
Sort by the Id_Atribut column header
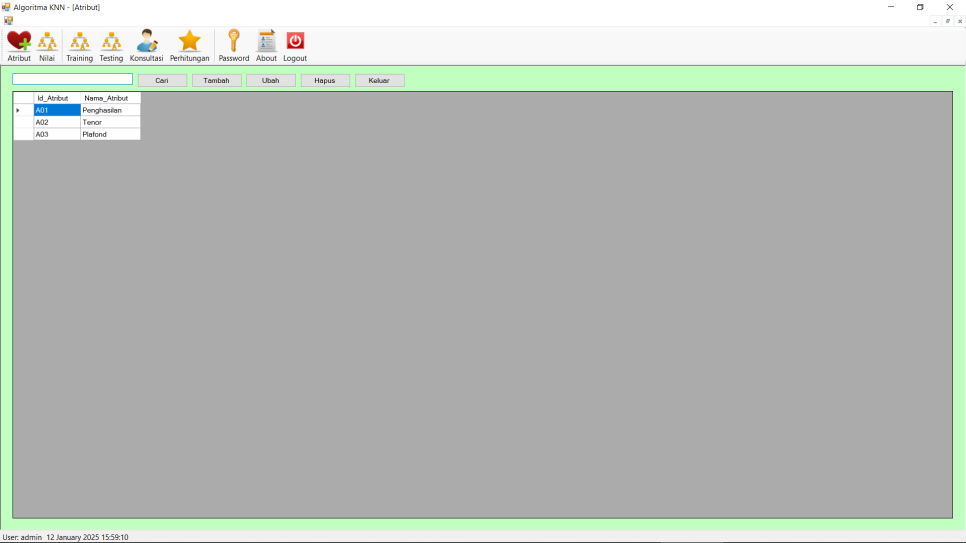(x=57, y=98)
